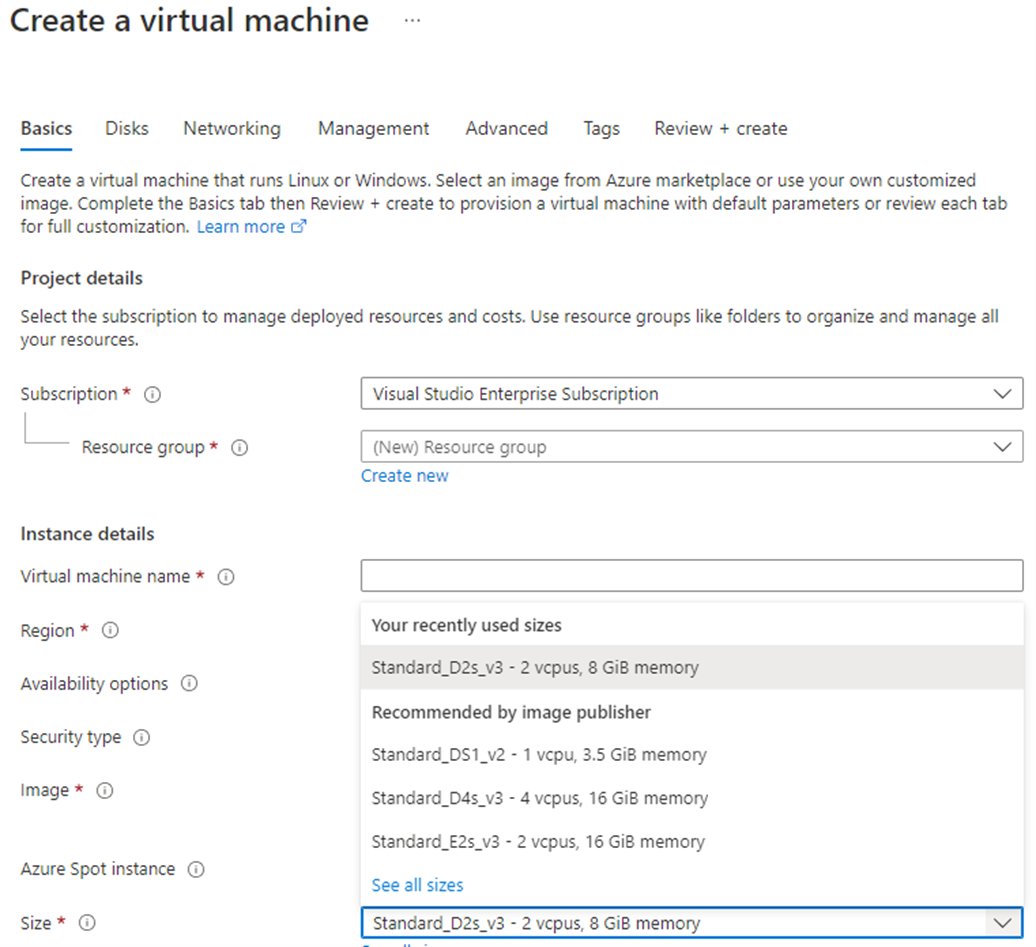Viewport: 1036px width, 947px height.
Task: Open the Networking tab
Action: (232, 128)
